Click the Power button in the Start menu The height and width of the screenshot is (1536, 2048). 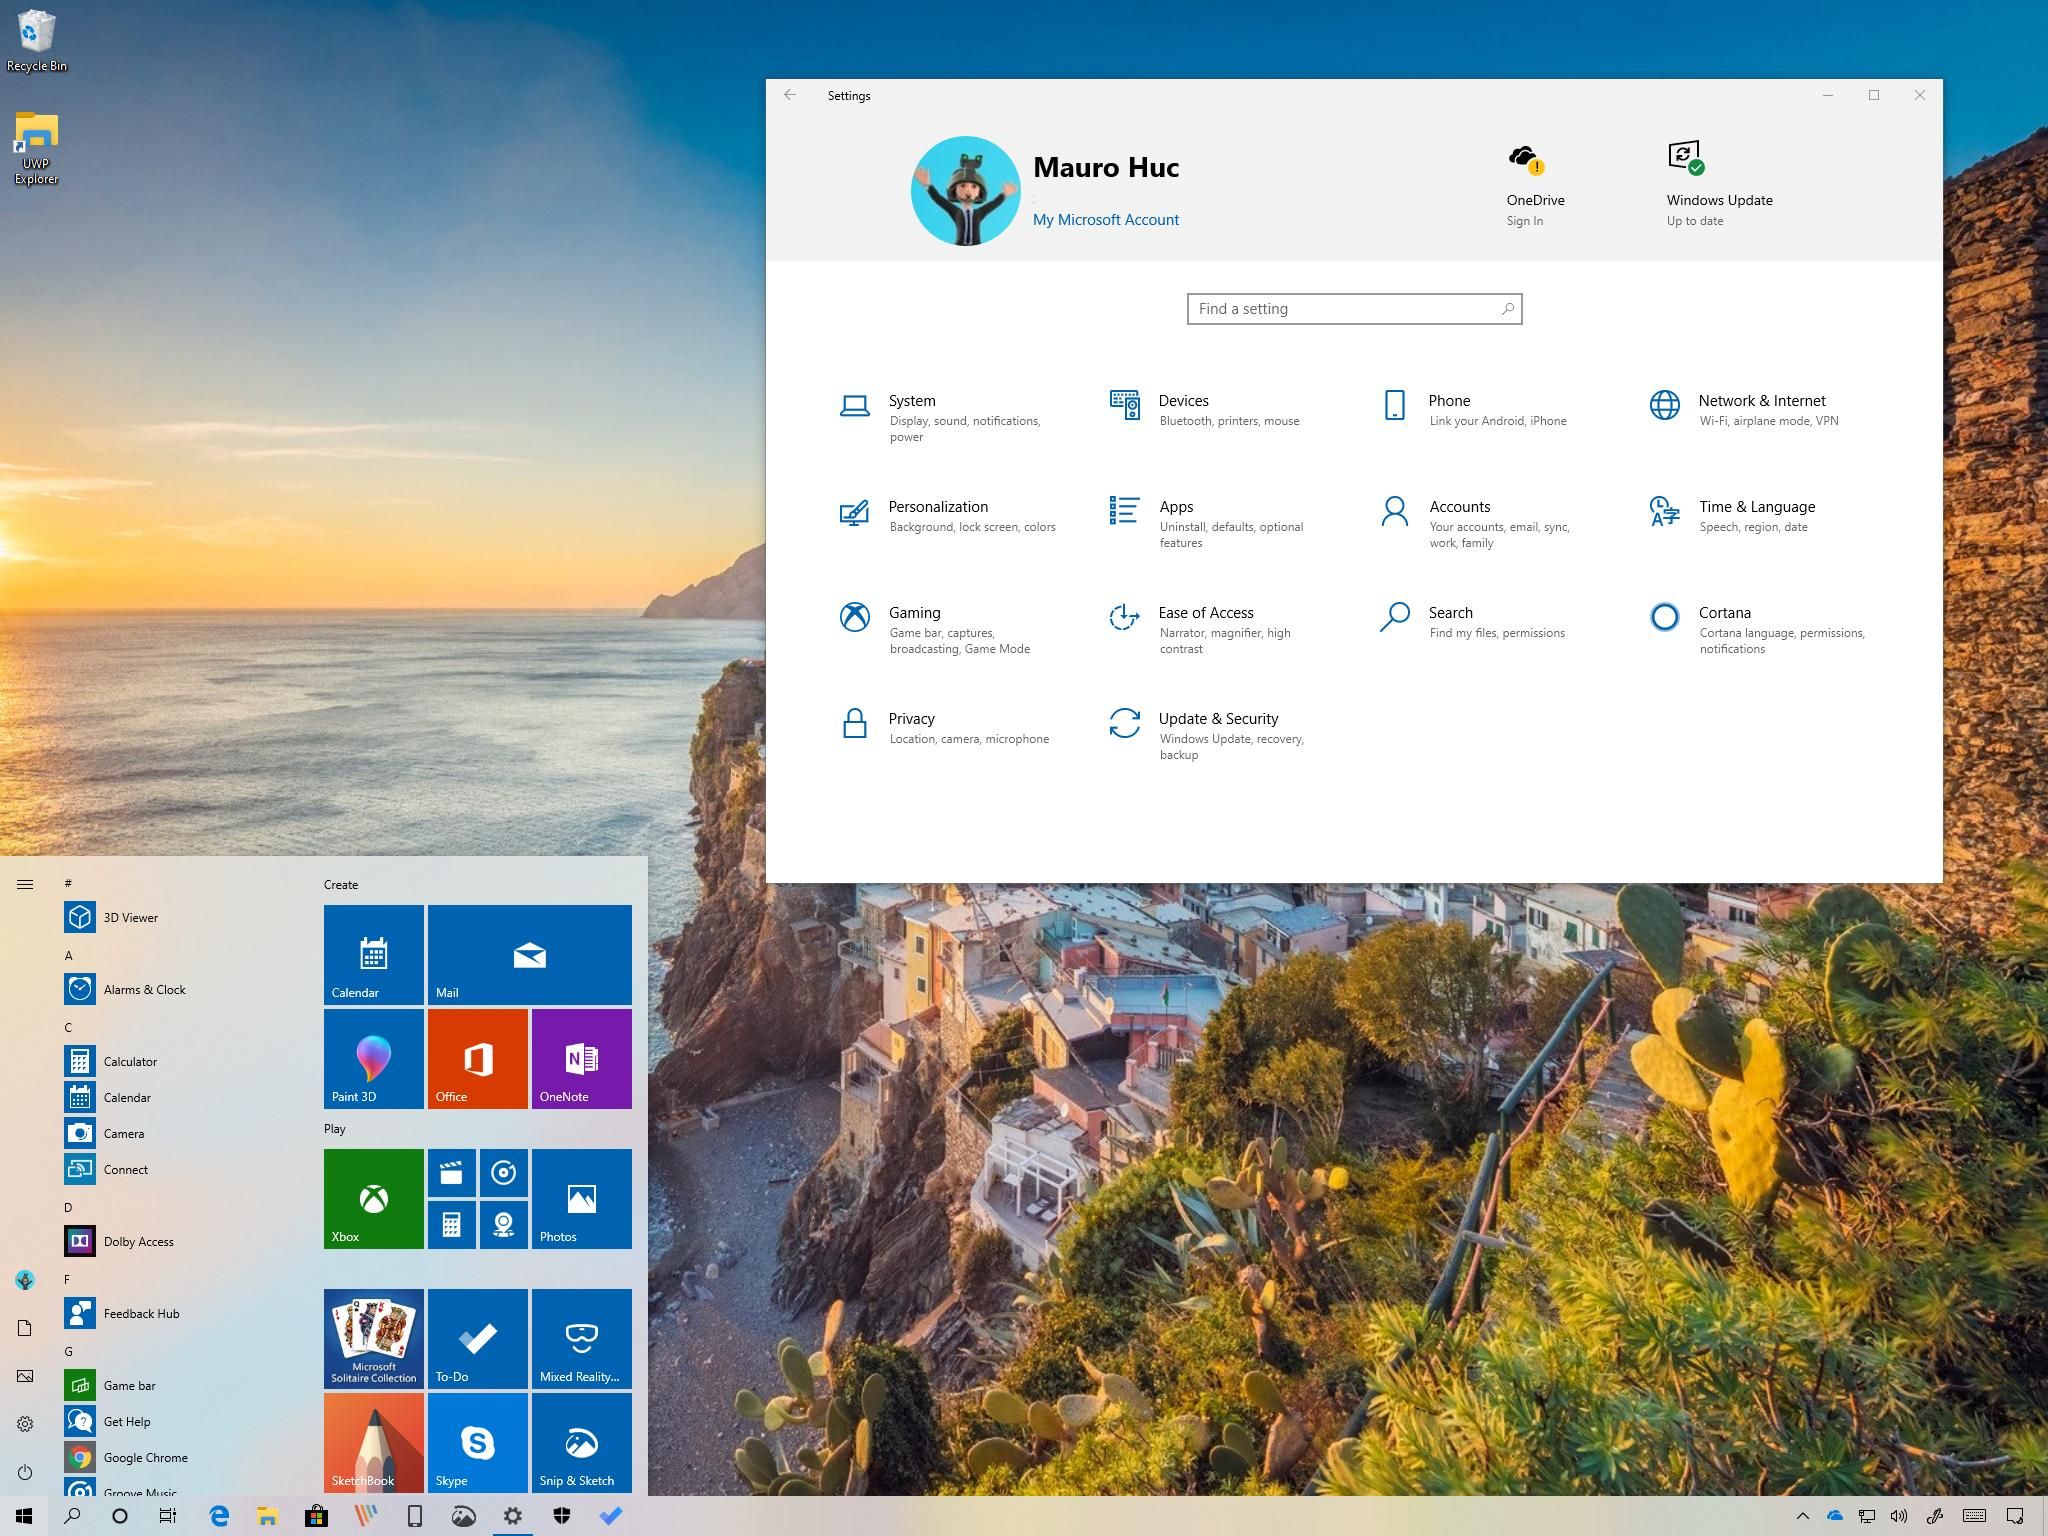click(25, 1472)
